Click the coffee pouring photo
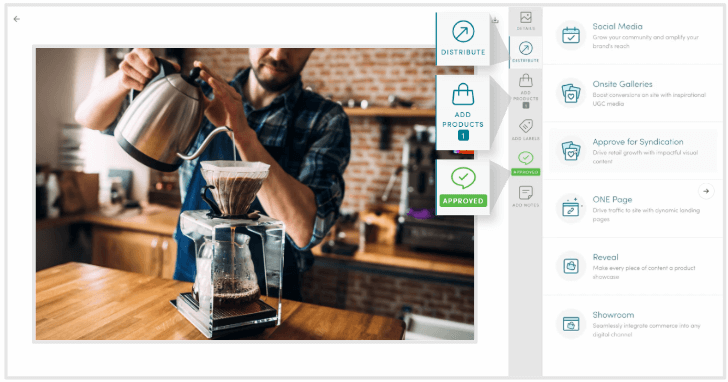Image resolution: width=728 pixels, height=382 pixels. pyautogui.click(x=254, y=194)
